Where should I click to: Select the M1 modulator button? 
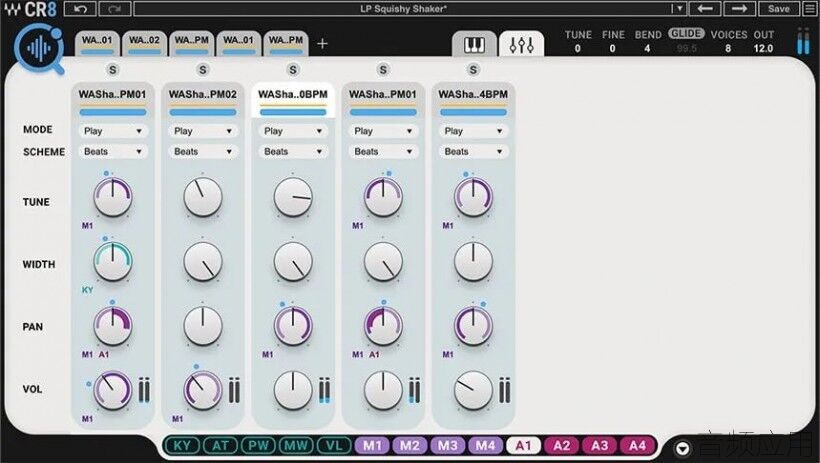[372, 446]
